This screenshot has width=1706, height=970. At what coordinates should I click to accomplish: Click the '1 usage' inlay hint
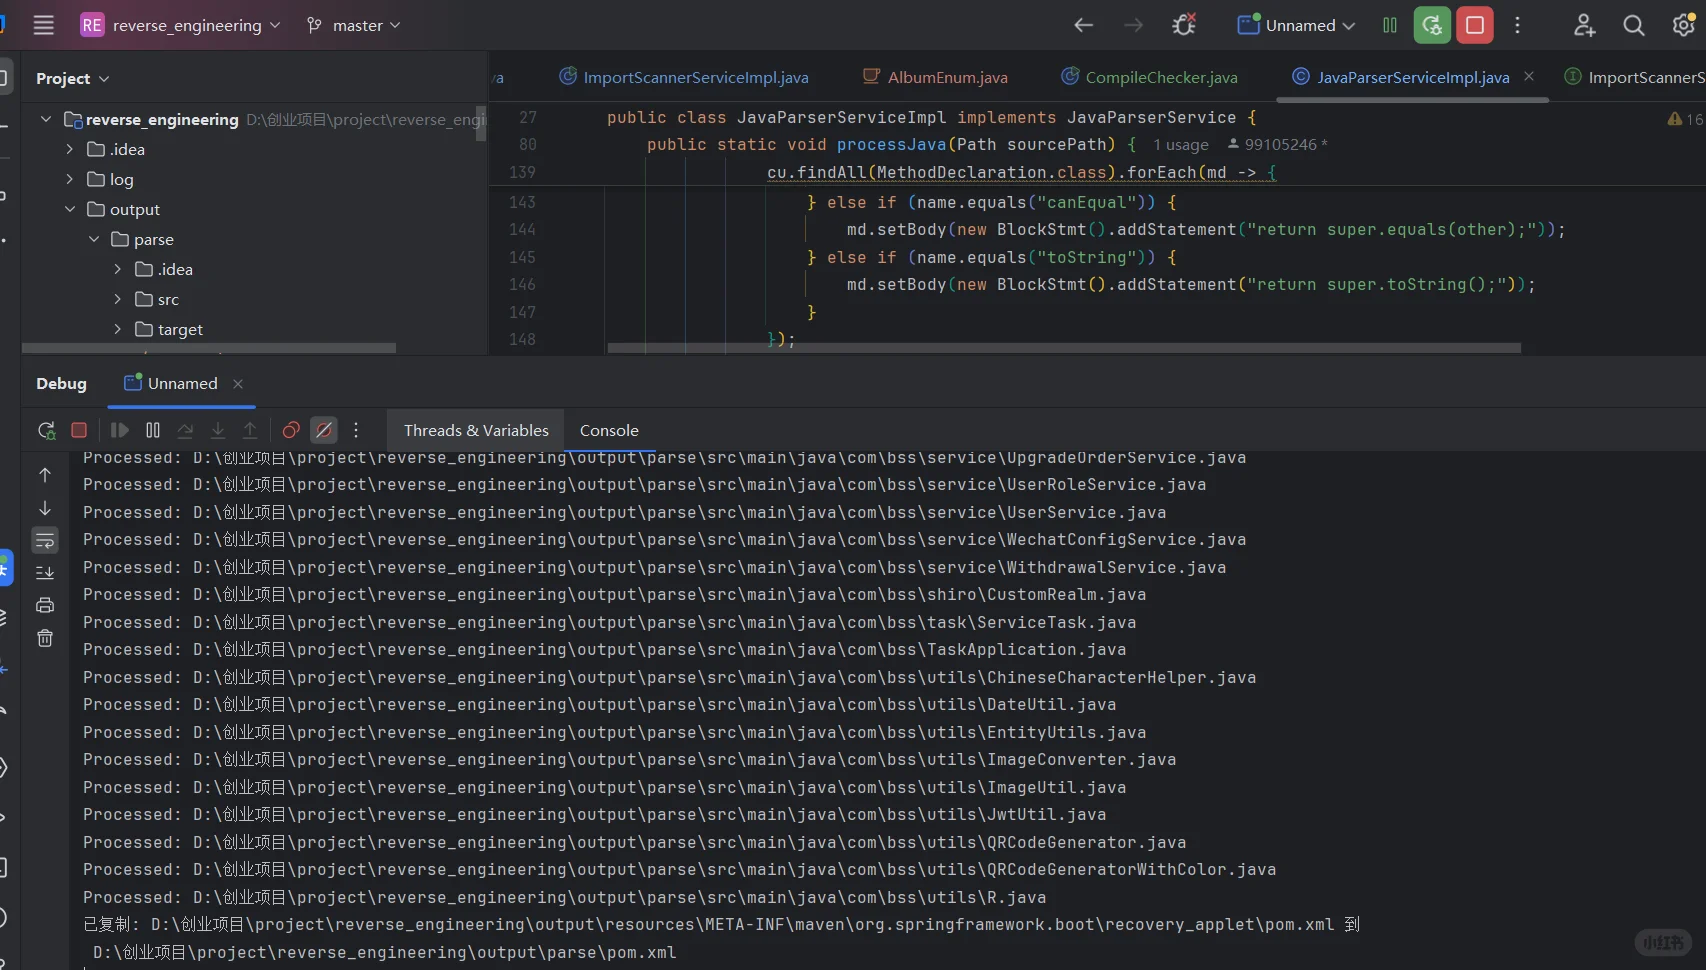tap(1180, 145)
